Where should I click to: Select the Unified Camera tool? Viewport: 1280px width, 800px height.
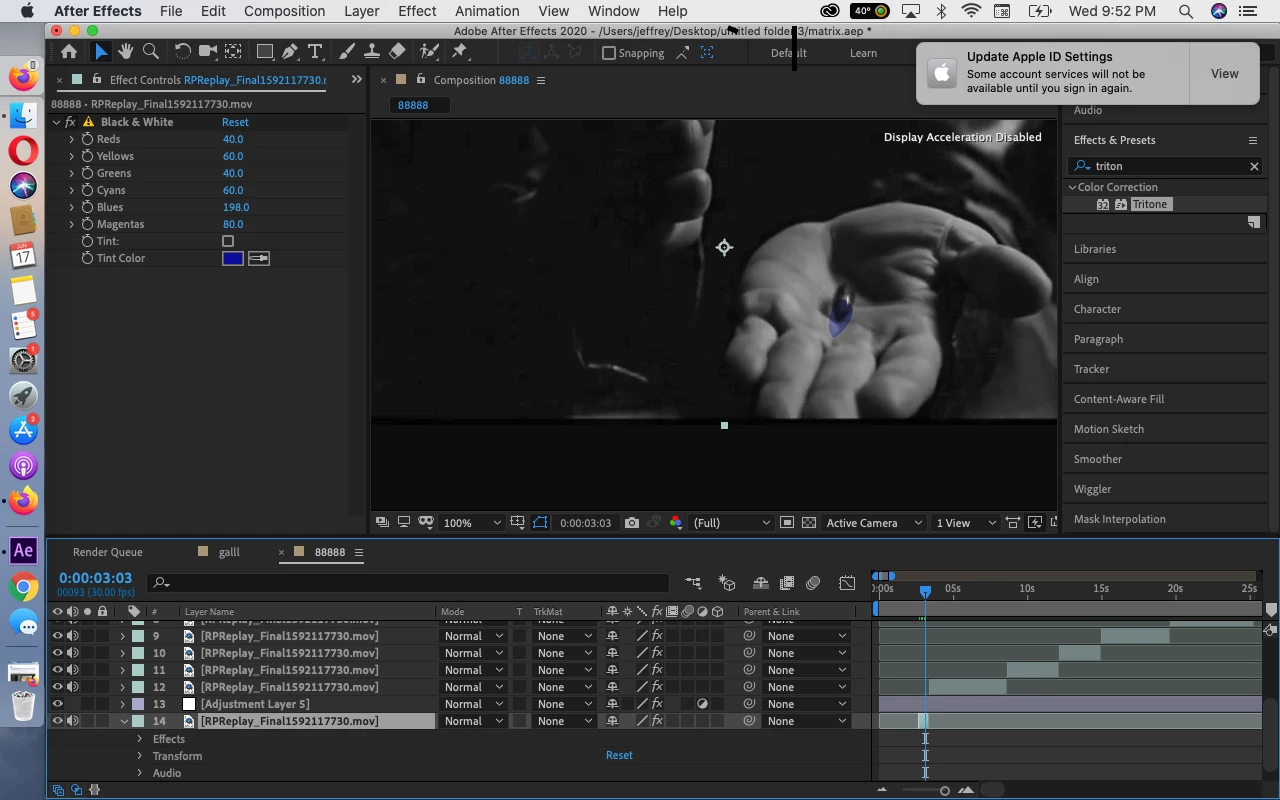[207, 52]
